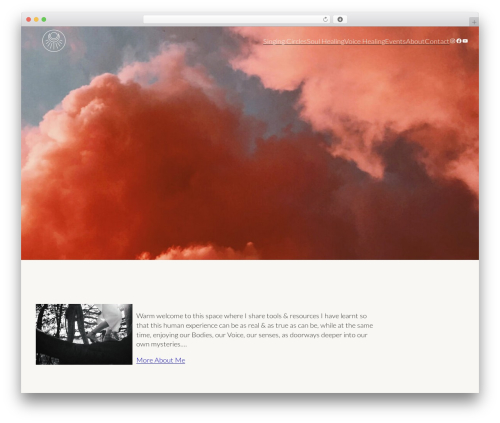500x423 pixels.
Task: Open a new tab with the plus button
Action: point(474,22)
